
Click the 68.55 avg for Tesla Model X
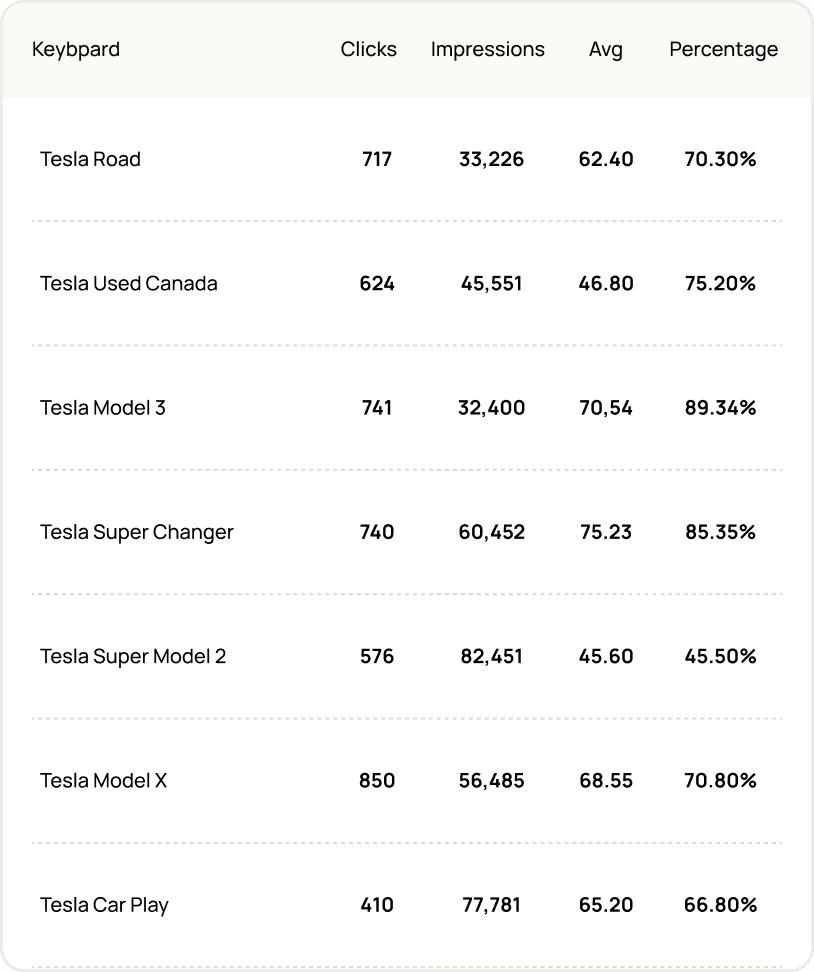pos(605,781)
